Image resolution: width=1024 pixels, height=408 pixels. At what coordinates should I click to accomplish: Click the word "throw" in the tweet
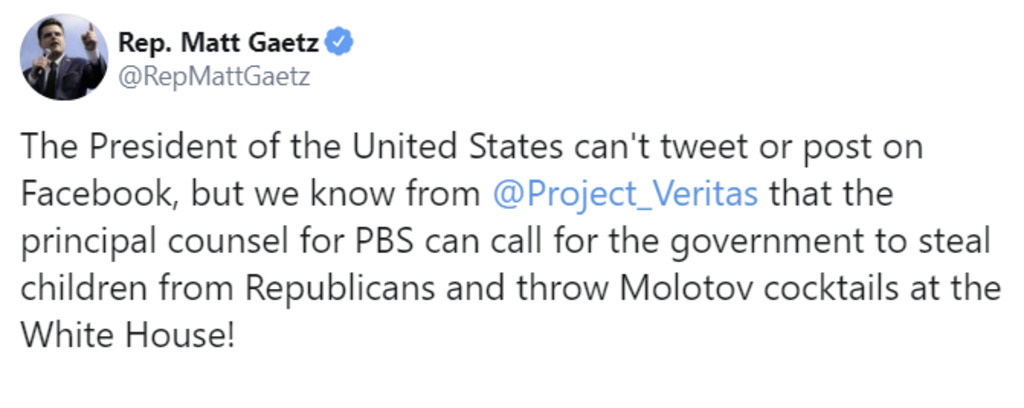(x=552, y=287)
